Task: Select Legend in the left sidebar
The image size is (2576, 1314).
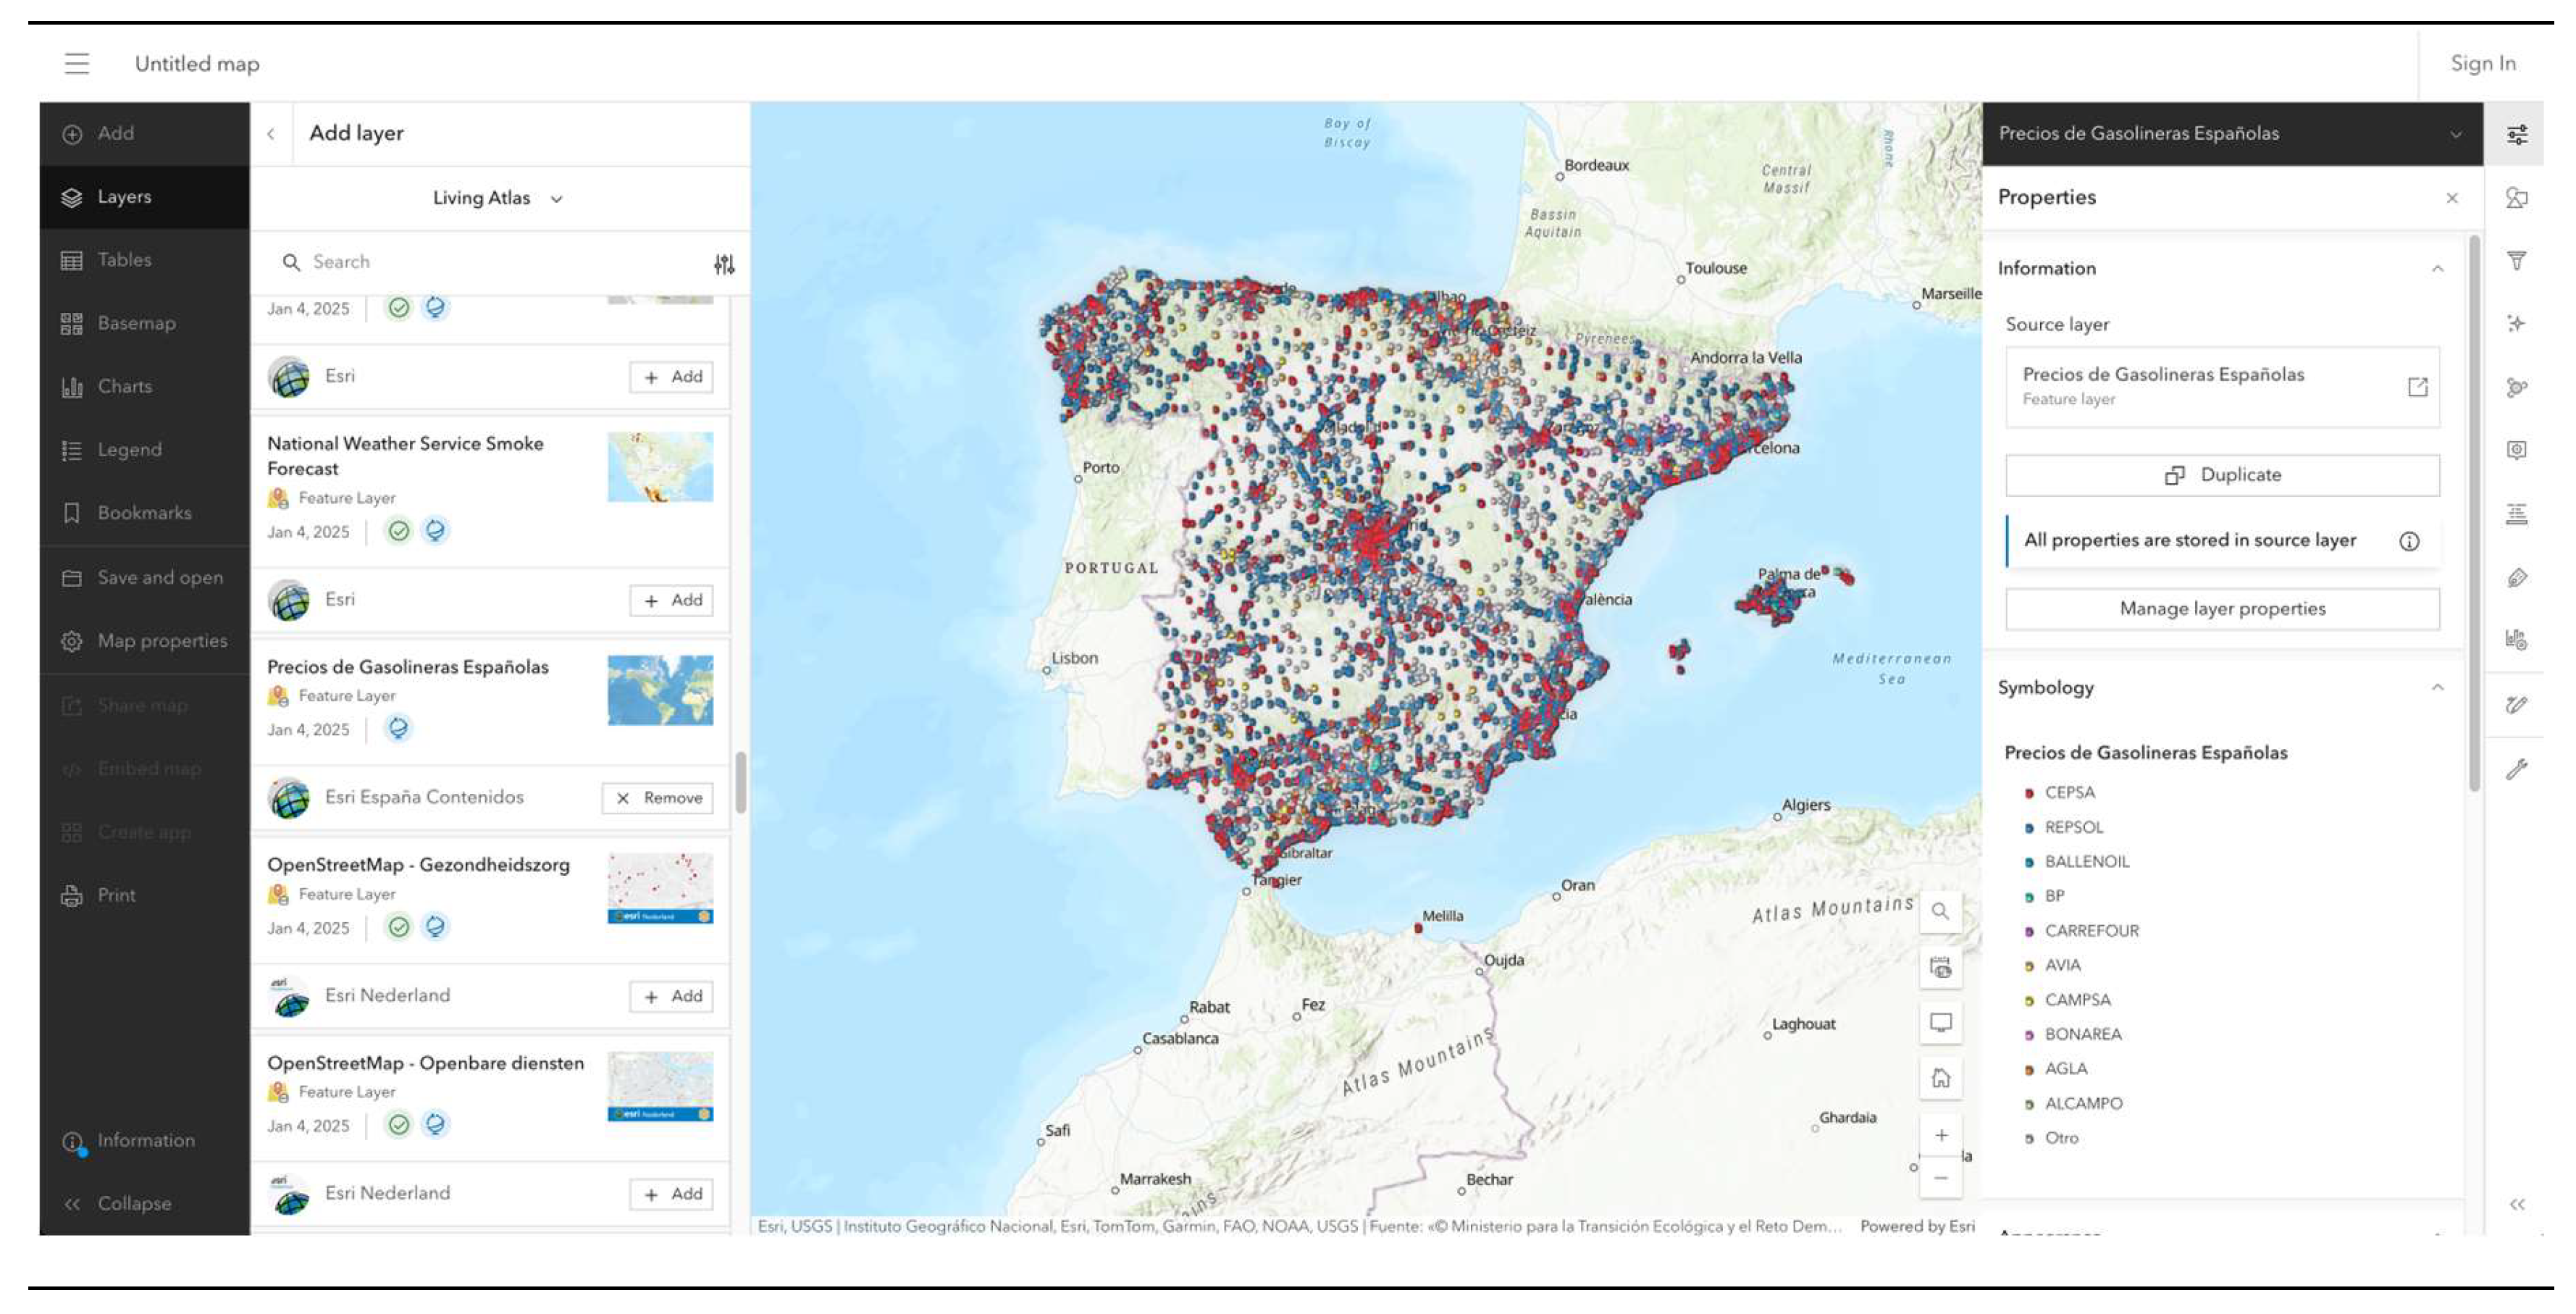Action: pos(129,450)
